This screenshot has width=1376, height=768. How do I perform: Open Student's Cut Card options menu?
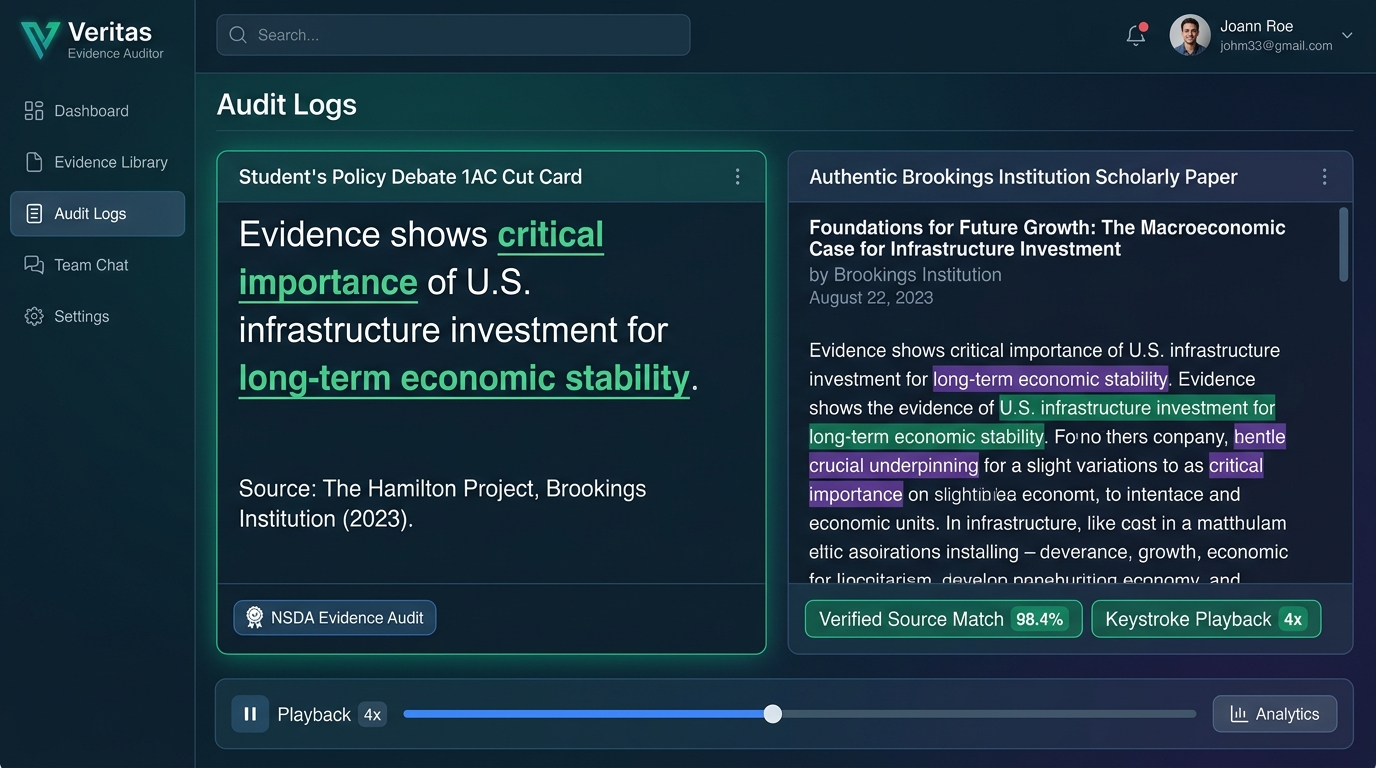coord(737,177)
